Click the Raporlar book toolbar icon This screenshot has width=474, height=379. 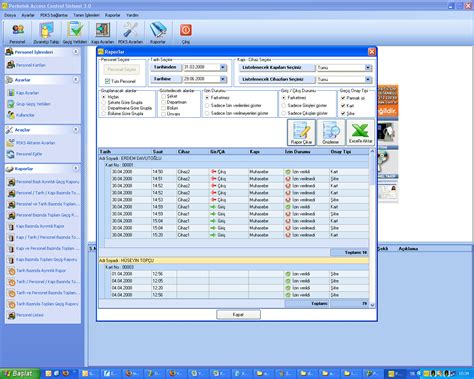pyautogui.click(x=158, y=33)
